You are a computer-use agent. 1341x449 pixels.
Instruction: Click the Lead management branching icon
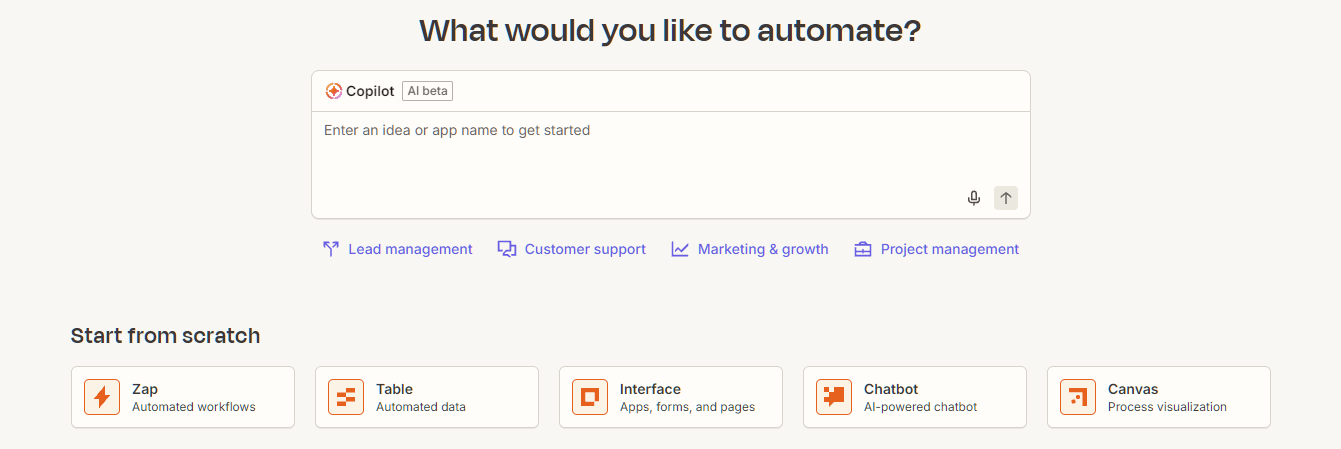click(331, 249)
